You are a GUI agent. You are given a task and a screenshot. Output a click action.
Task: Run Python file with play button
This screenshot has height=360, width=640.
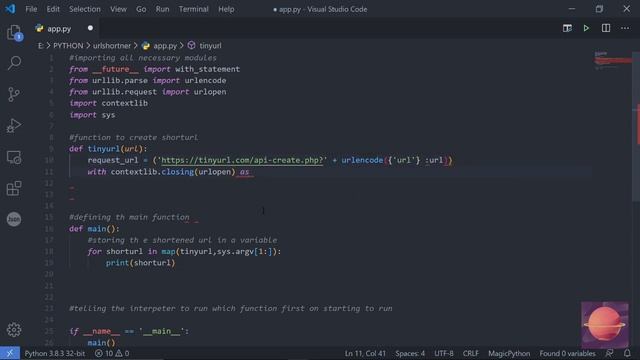click(x=586, y=28)
